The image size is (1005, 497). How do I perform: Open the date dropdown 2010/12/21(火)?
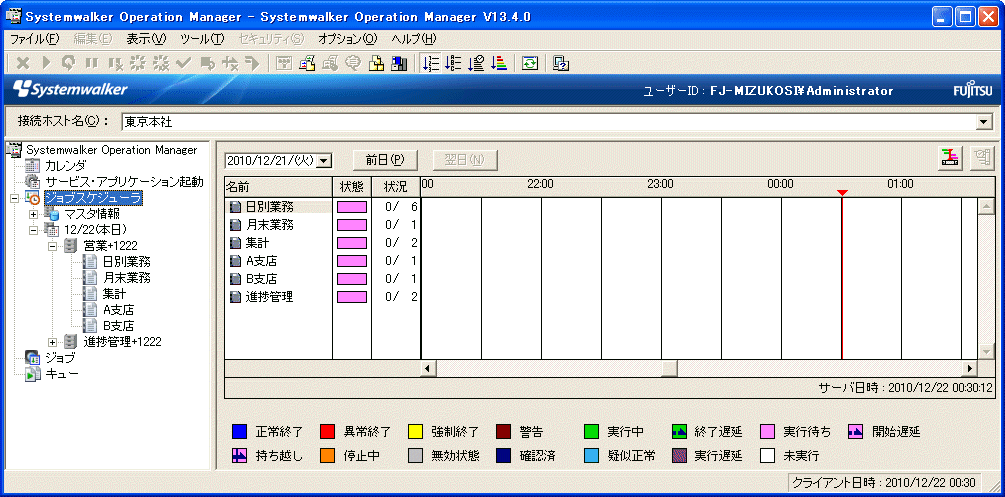click(x=324, y=160)
